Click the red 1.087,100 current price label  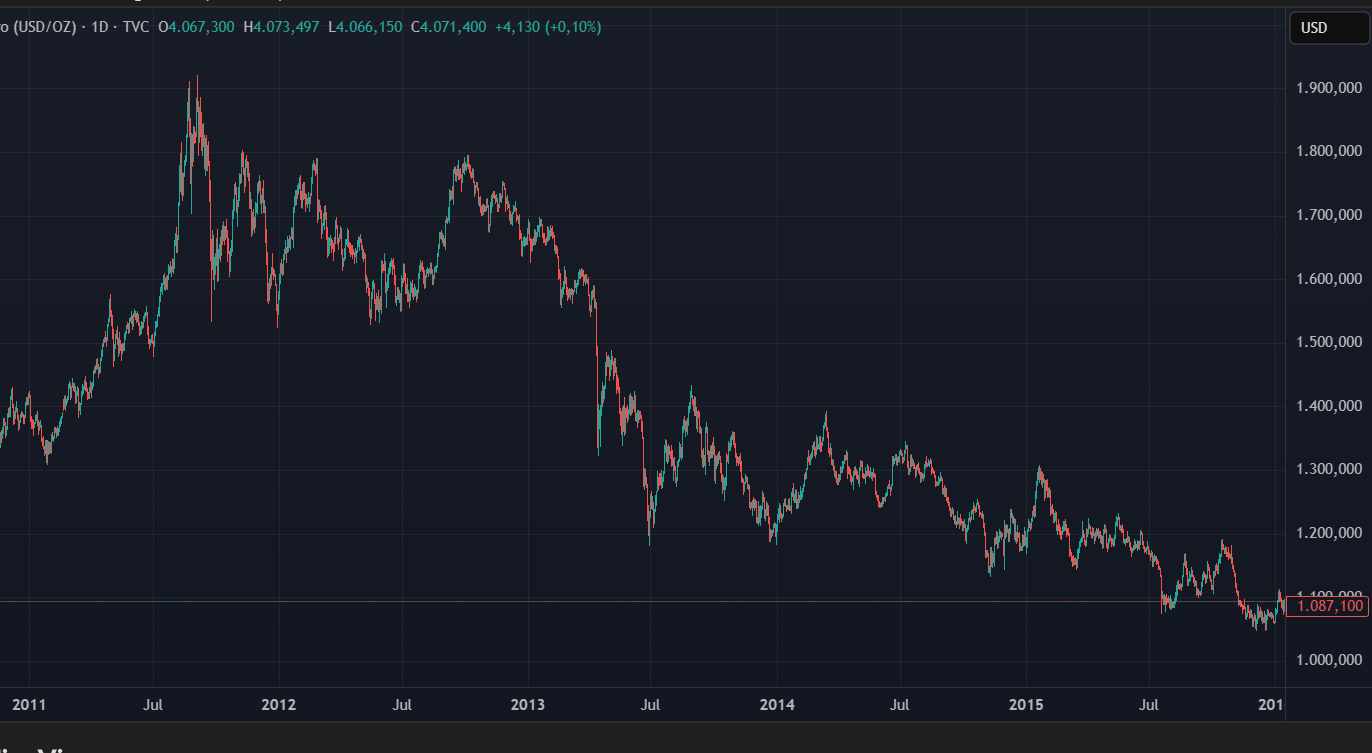coord(1327,606)
